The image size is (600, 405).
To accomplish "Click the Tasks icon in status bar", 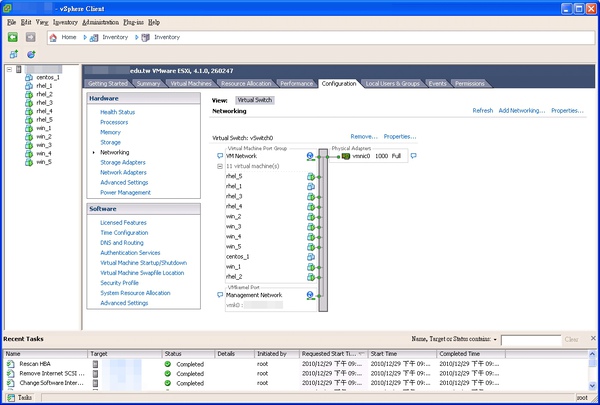I will point(11,398).
